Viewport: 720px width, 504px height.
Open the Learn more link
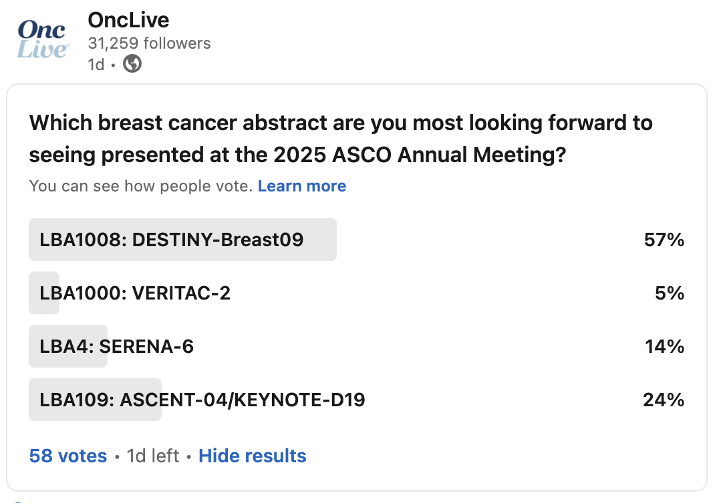coord(302,186)
